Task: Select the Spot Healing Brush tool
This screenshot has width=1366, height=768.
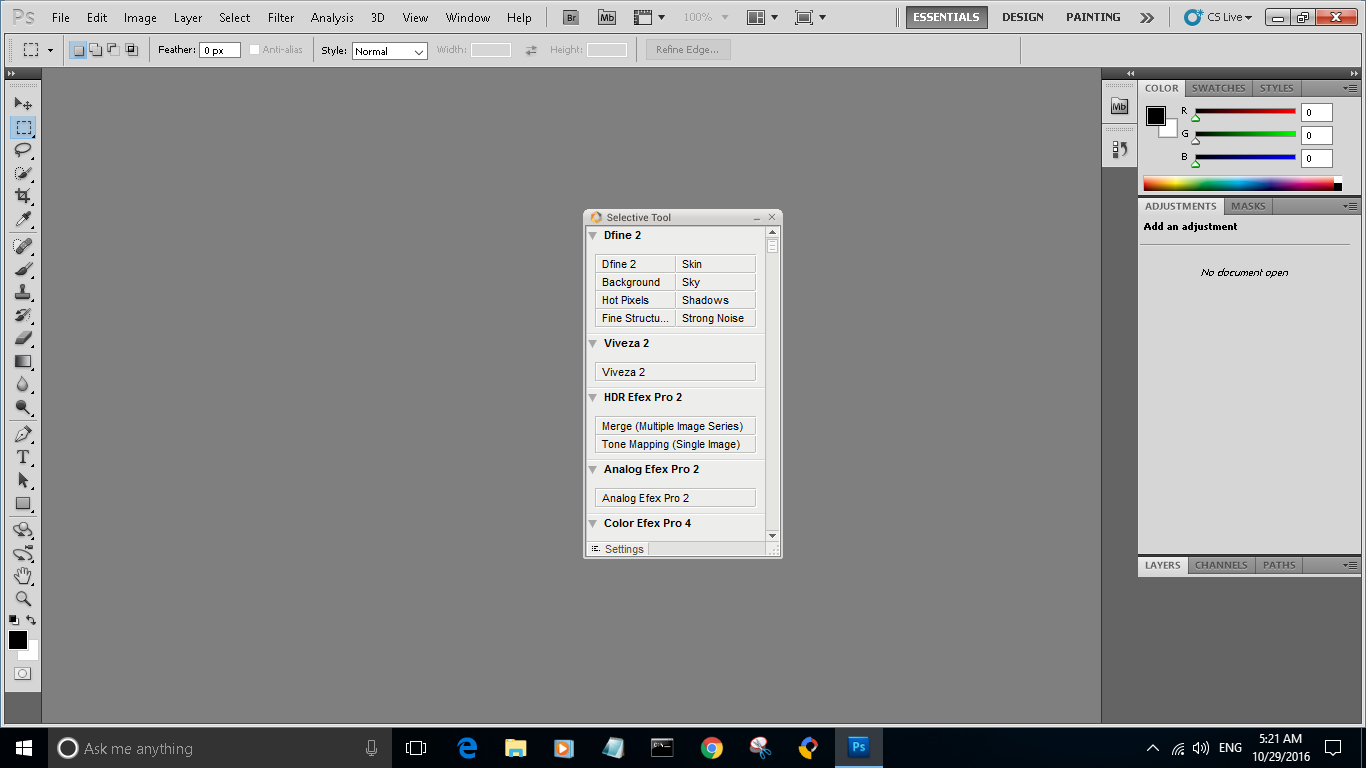Action: pos(23,246)
